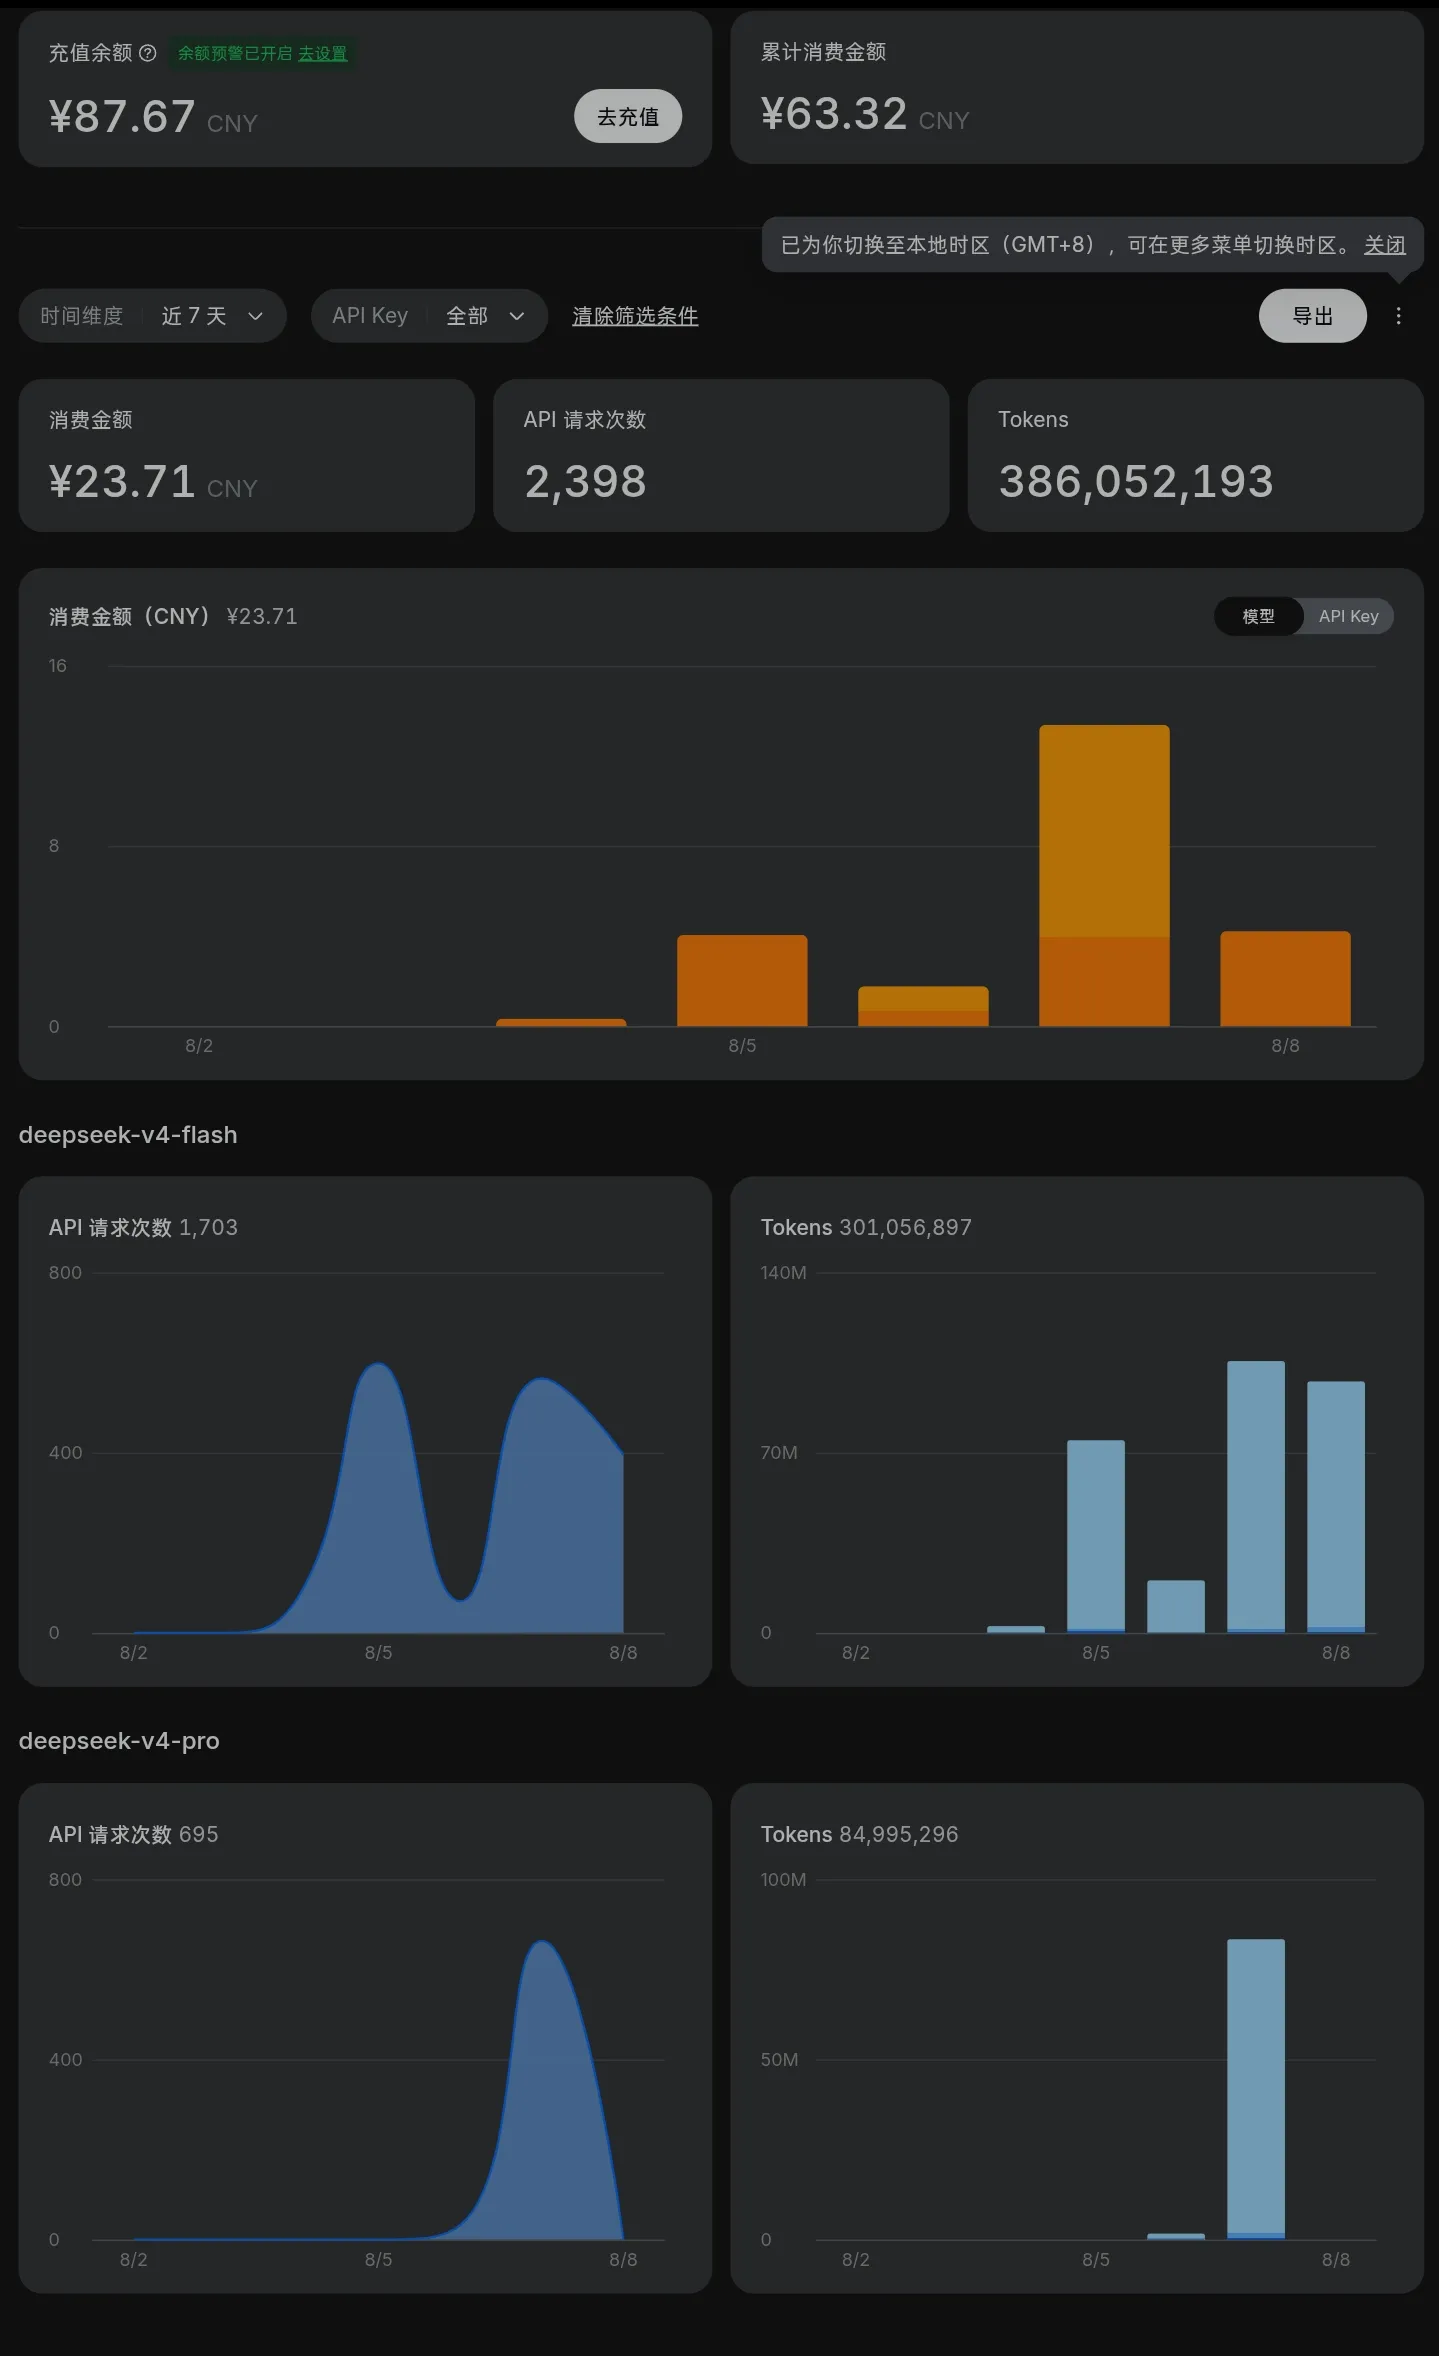This screenshot has width=1439, height=2356.
Task: Click the deepseek-v4-flash section heading
Action: point(128,1135)
